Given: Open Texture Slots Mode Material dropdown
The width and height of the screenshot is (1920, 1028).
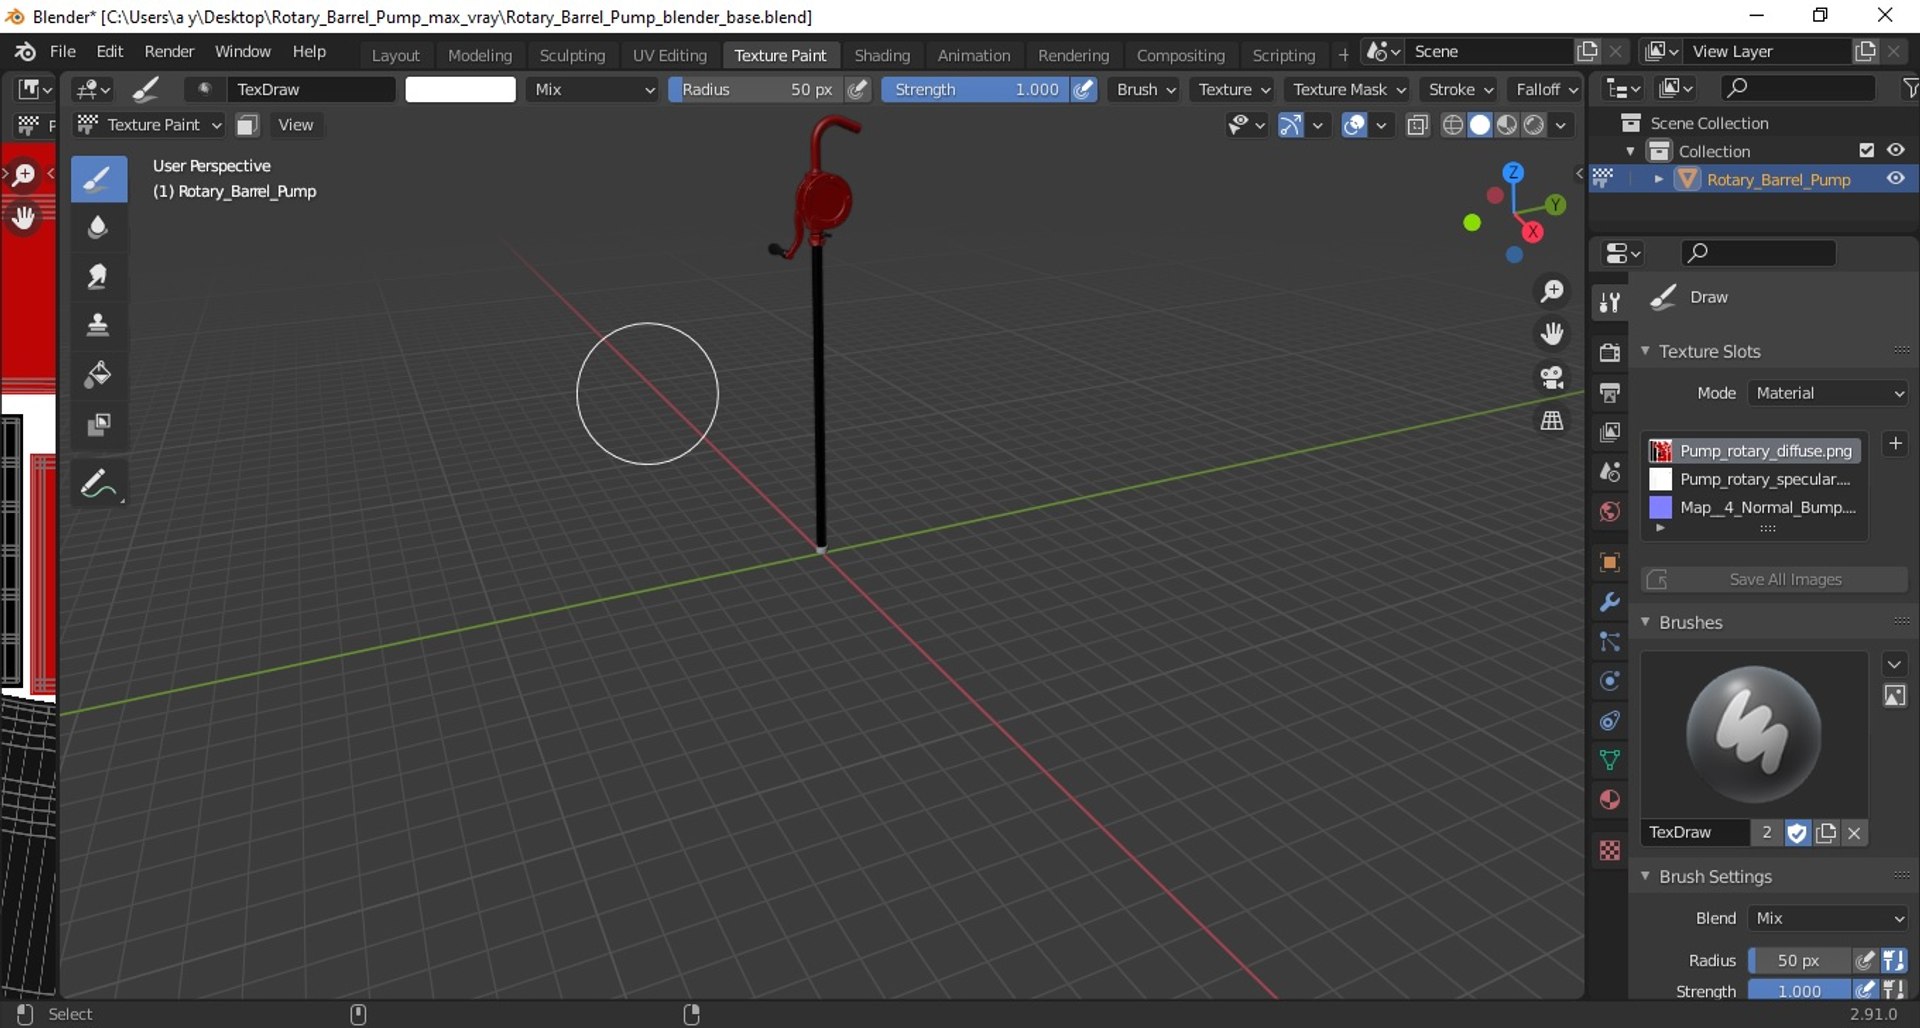Looking at the screenshot, I should 1828,393.
